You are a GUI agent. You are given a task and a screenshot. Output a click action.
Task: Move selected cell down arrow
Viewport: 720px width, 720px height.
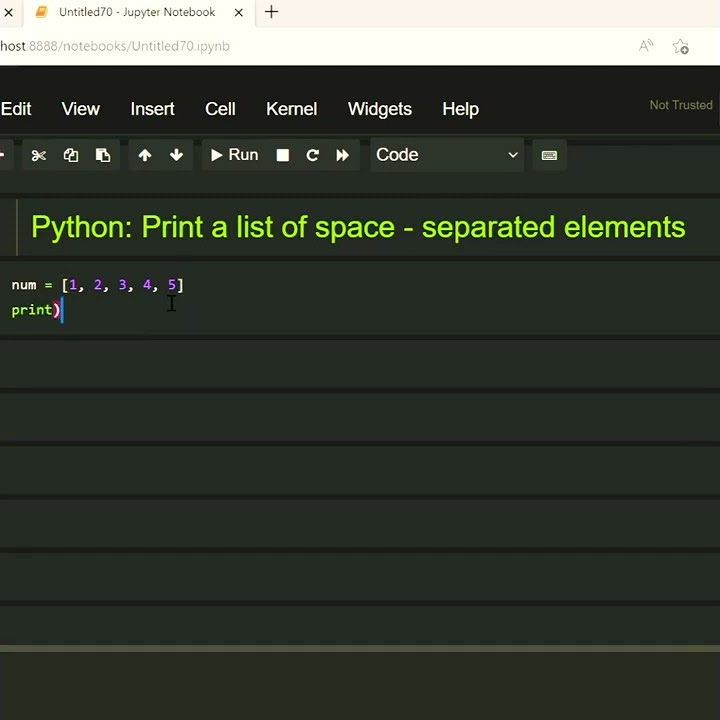pyautogui.click(x=176, y=156)
